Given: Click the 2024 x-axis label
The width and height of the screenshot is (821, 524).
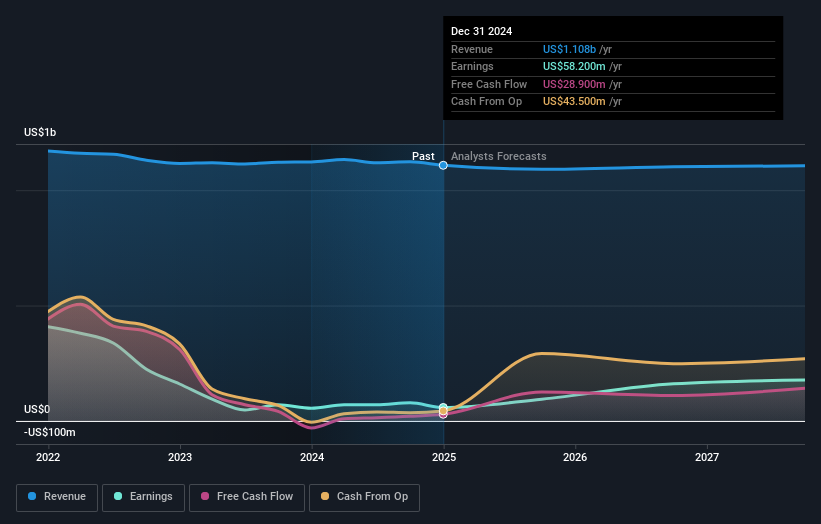Looking at the screenshot, I should 312,457.
